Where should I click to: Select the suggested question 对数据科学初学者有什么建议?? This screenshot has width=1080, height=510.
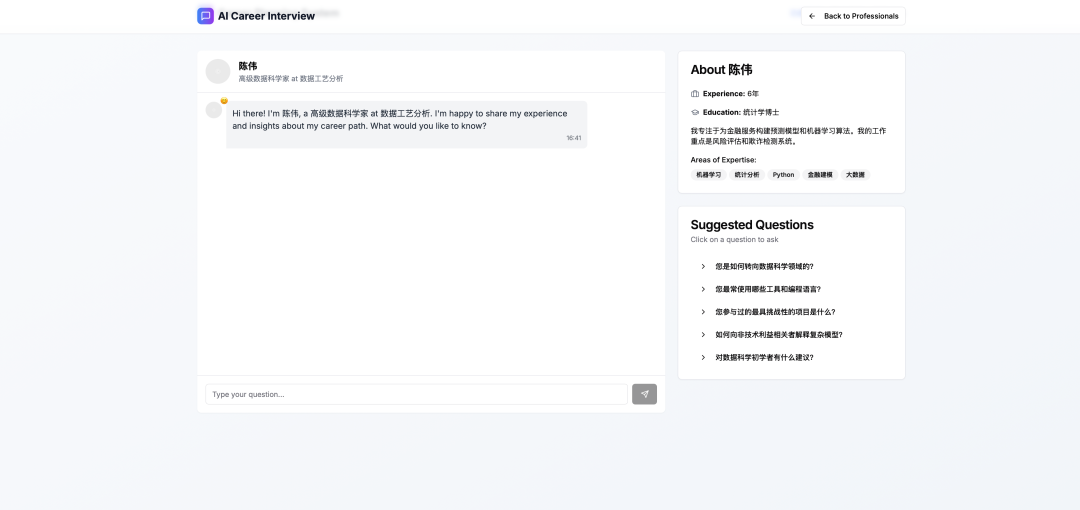(764, 357)
